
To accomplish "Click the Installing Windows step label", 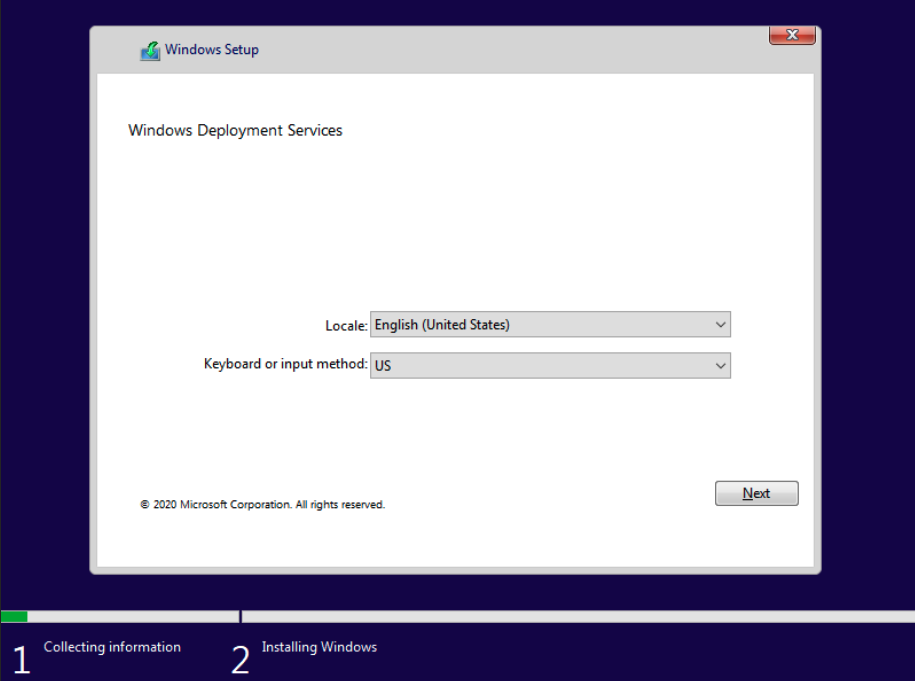I will (x=319, y=647).
